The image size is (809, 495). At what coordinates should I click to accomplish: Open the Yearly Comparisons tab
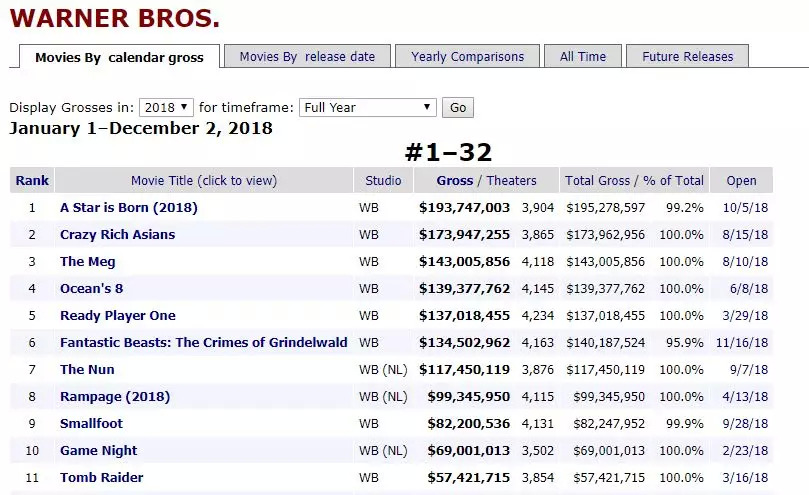(467, 57)
